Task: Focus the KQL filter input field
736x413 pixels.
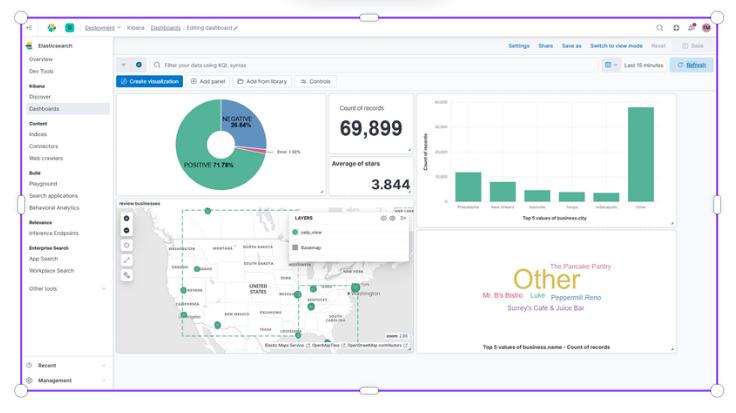Action: tap(370, 65)
